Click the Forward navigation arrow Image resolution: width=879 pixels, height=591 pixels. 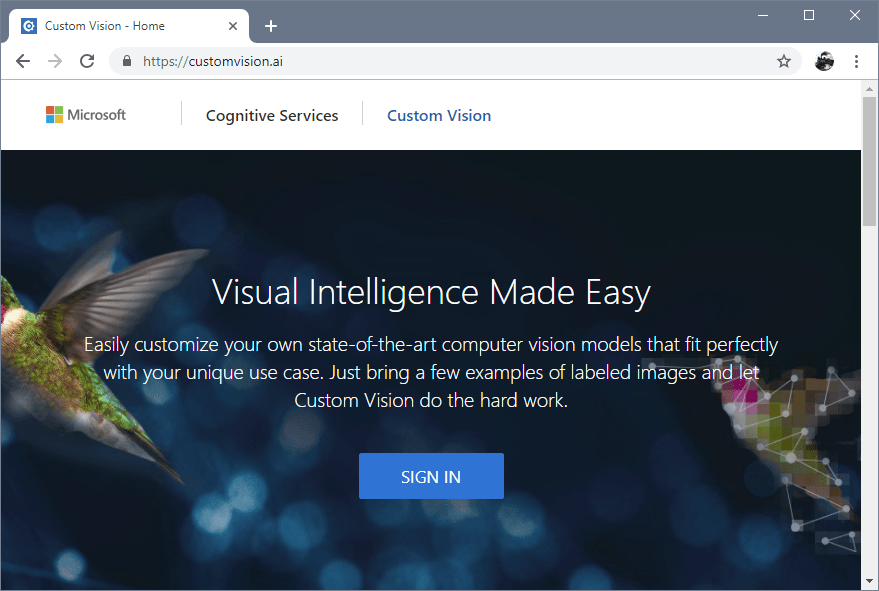coord(55,60)
